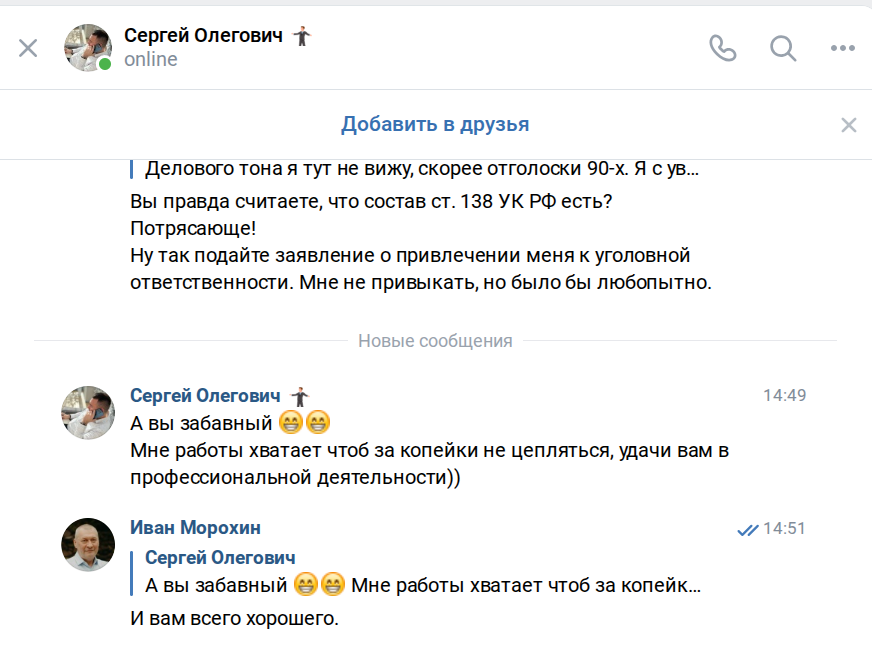Click the double-check read receipt icon
This screenshot has width=872, height=661.
tap(747, 530)
